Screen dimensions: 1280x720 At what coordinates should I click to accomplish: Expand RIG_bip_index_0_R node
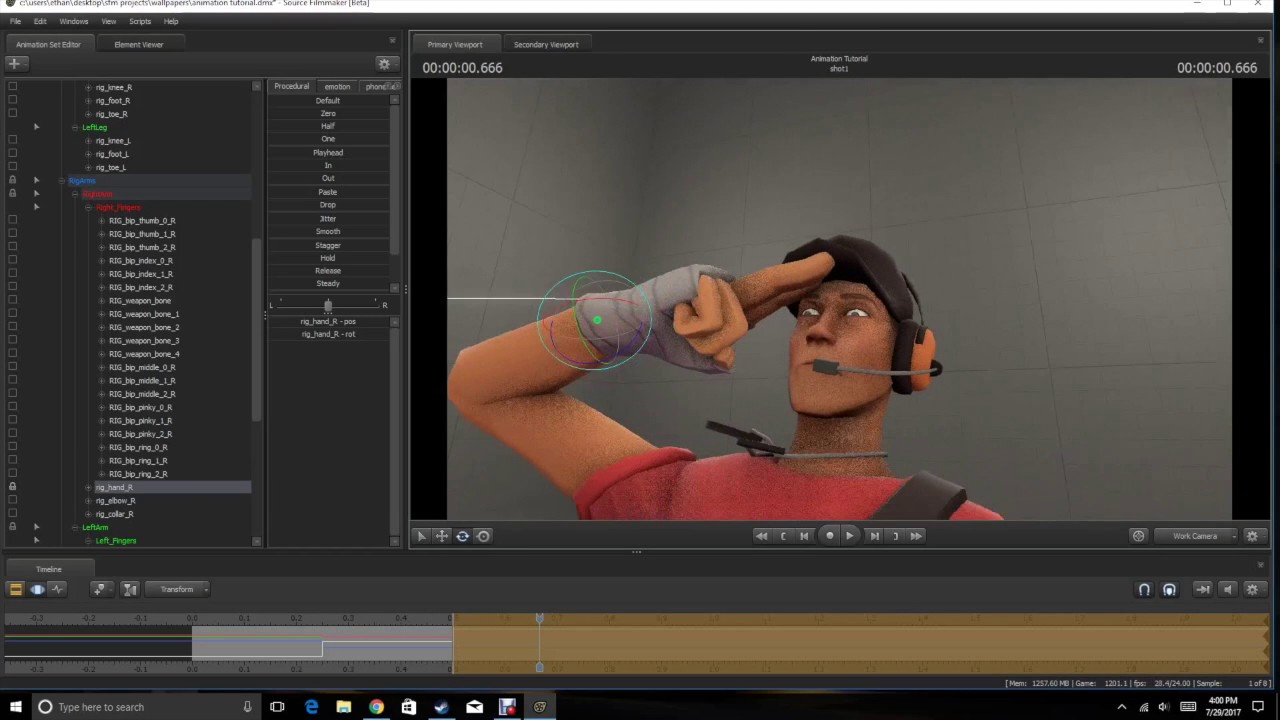101,261
